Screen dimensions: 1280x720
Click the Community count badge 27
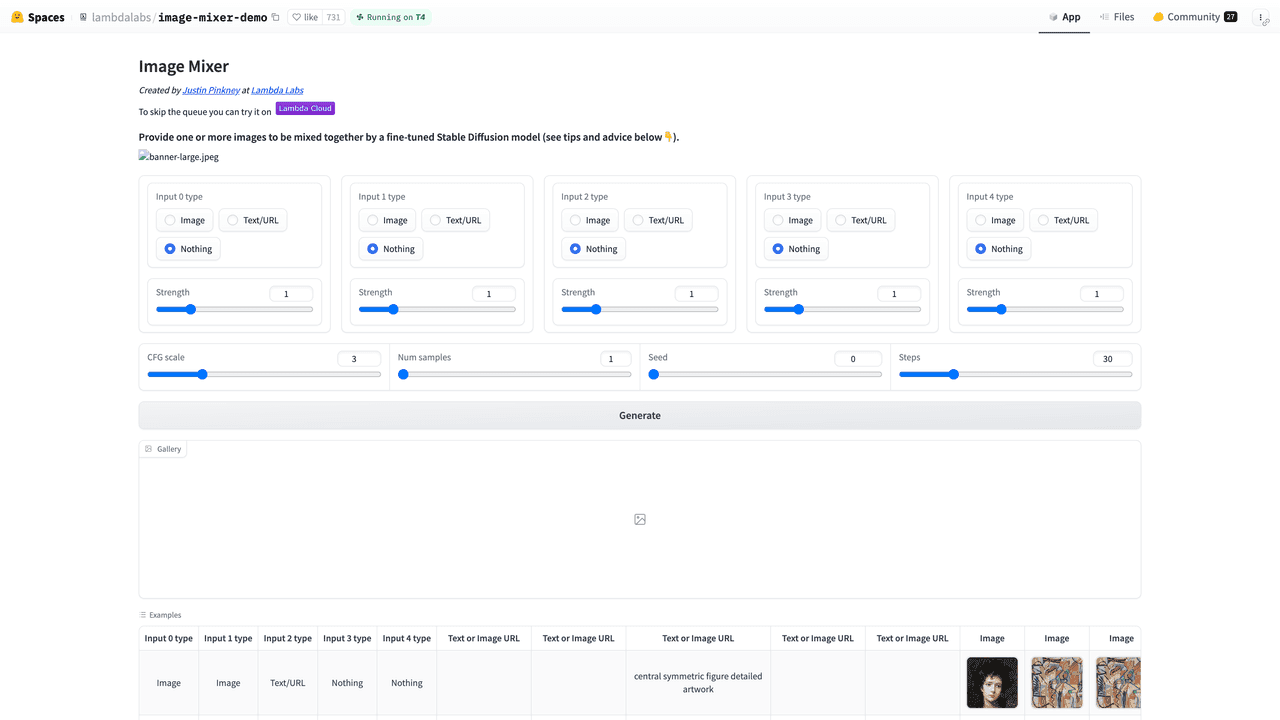(x=1230, y=17)
